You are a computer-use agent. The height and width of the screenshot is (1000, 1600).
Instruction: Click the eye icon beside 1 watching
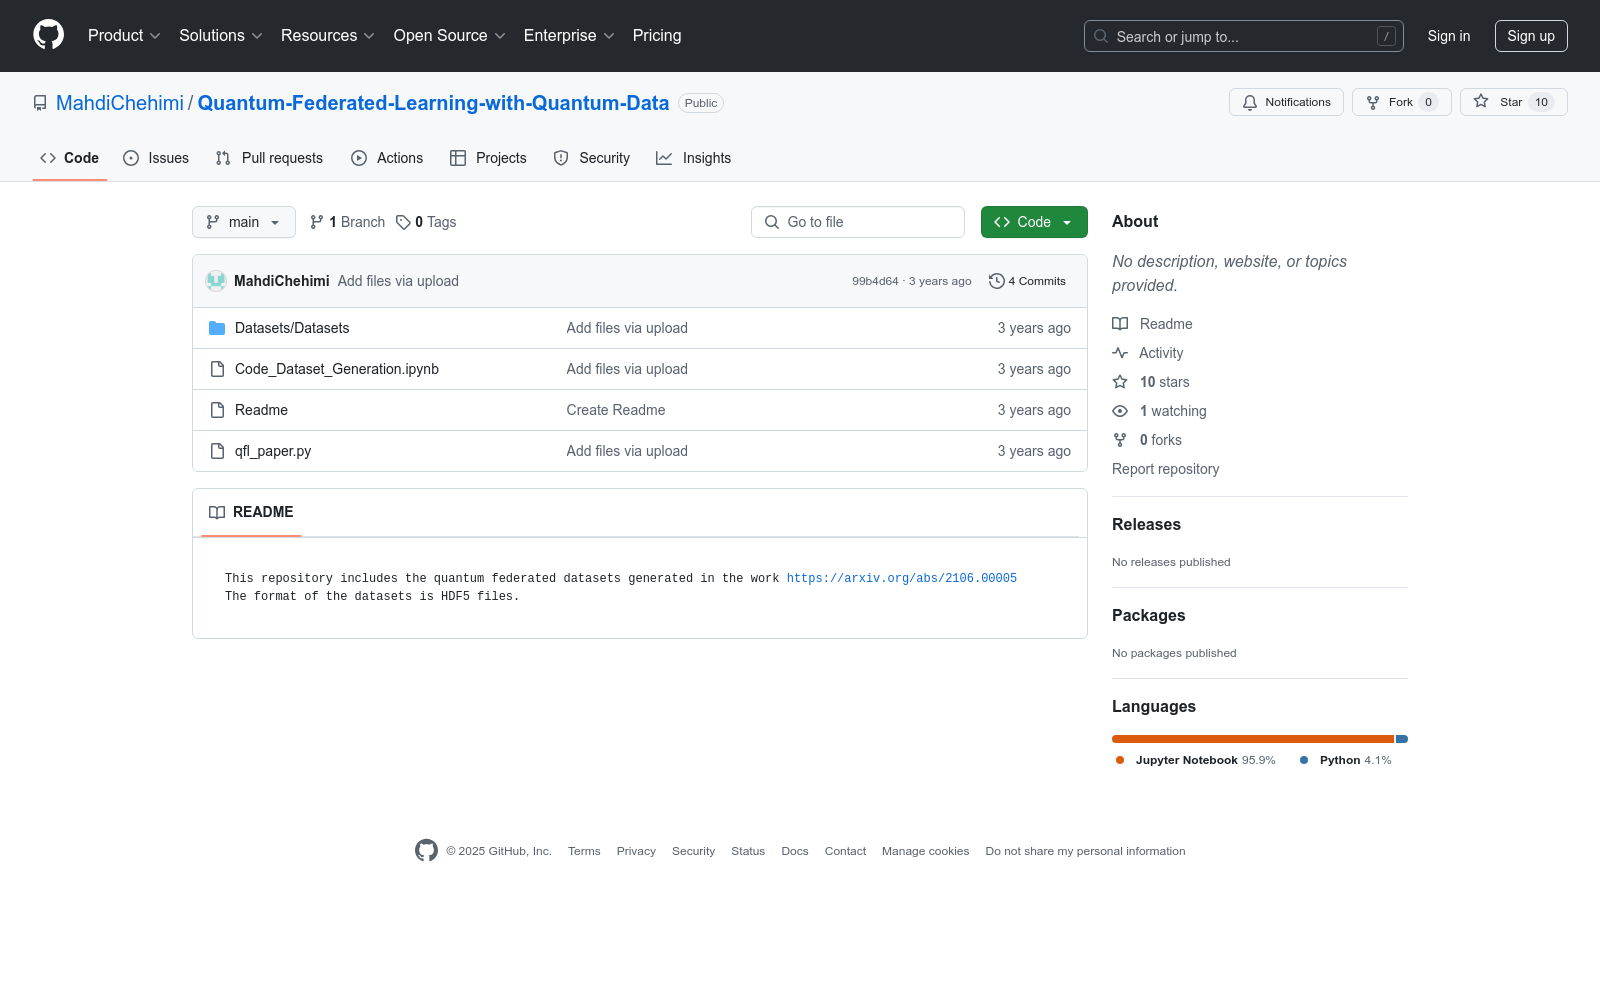click(1120, 411)
